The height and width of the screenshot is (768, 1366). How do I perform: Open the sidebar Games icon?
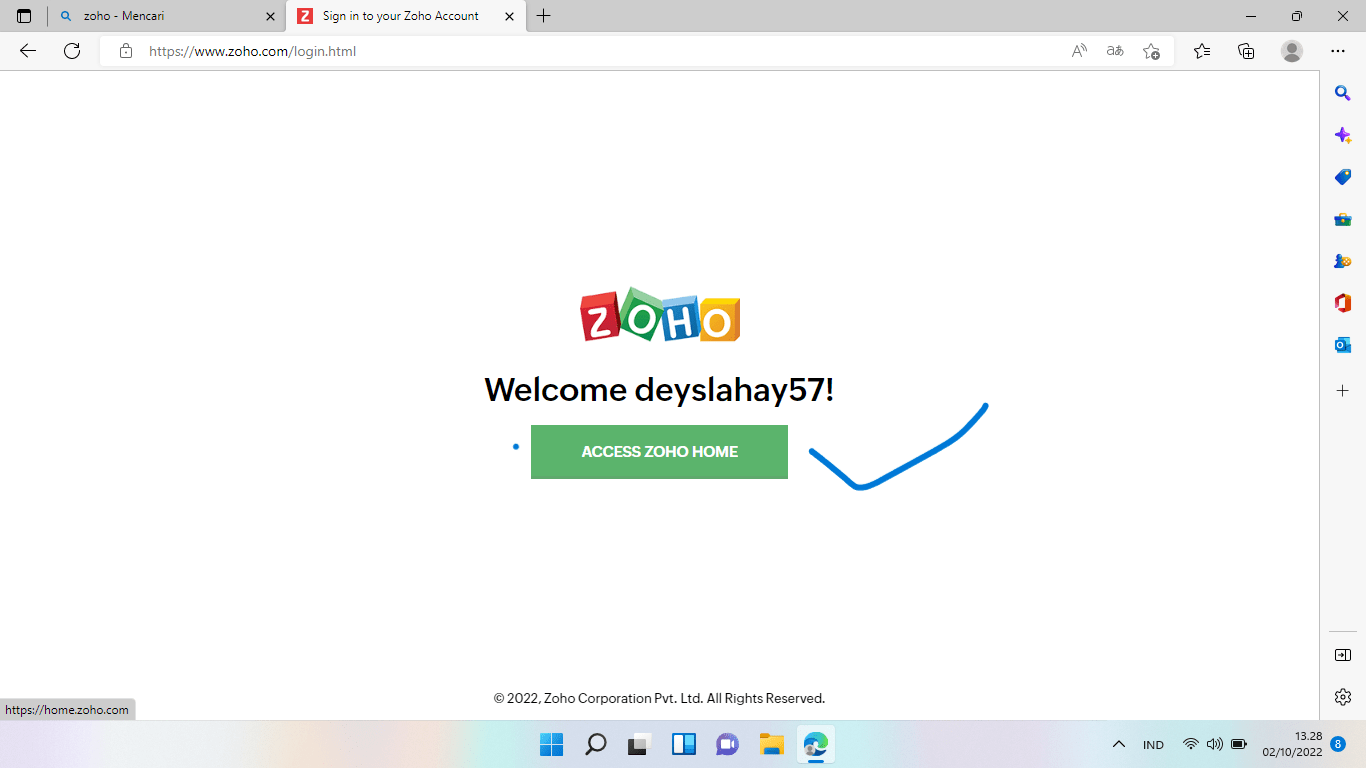pyautogui.click(x=1343, y=261)
